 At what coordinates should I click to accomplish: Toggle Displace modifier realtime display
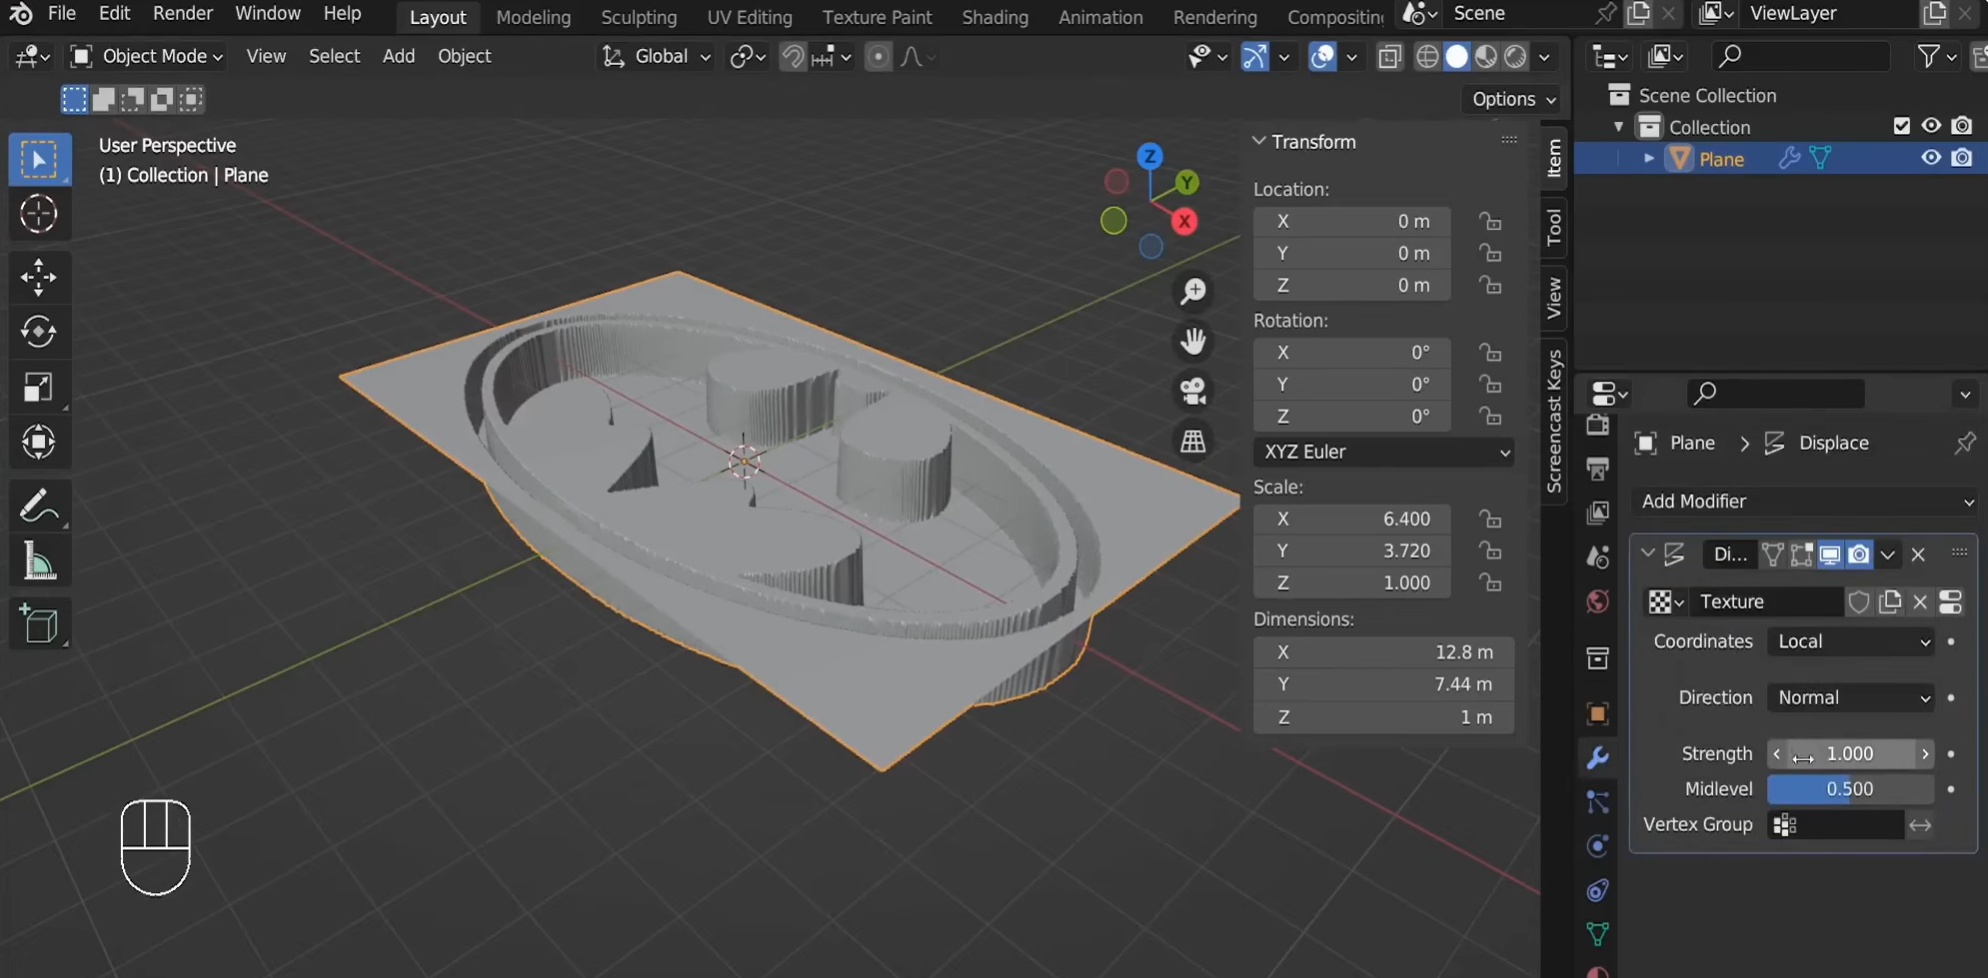click(1829, 553)
